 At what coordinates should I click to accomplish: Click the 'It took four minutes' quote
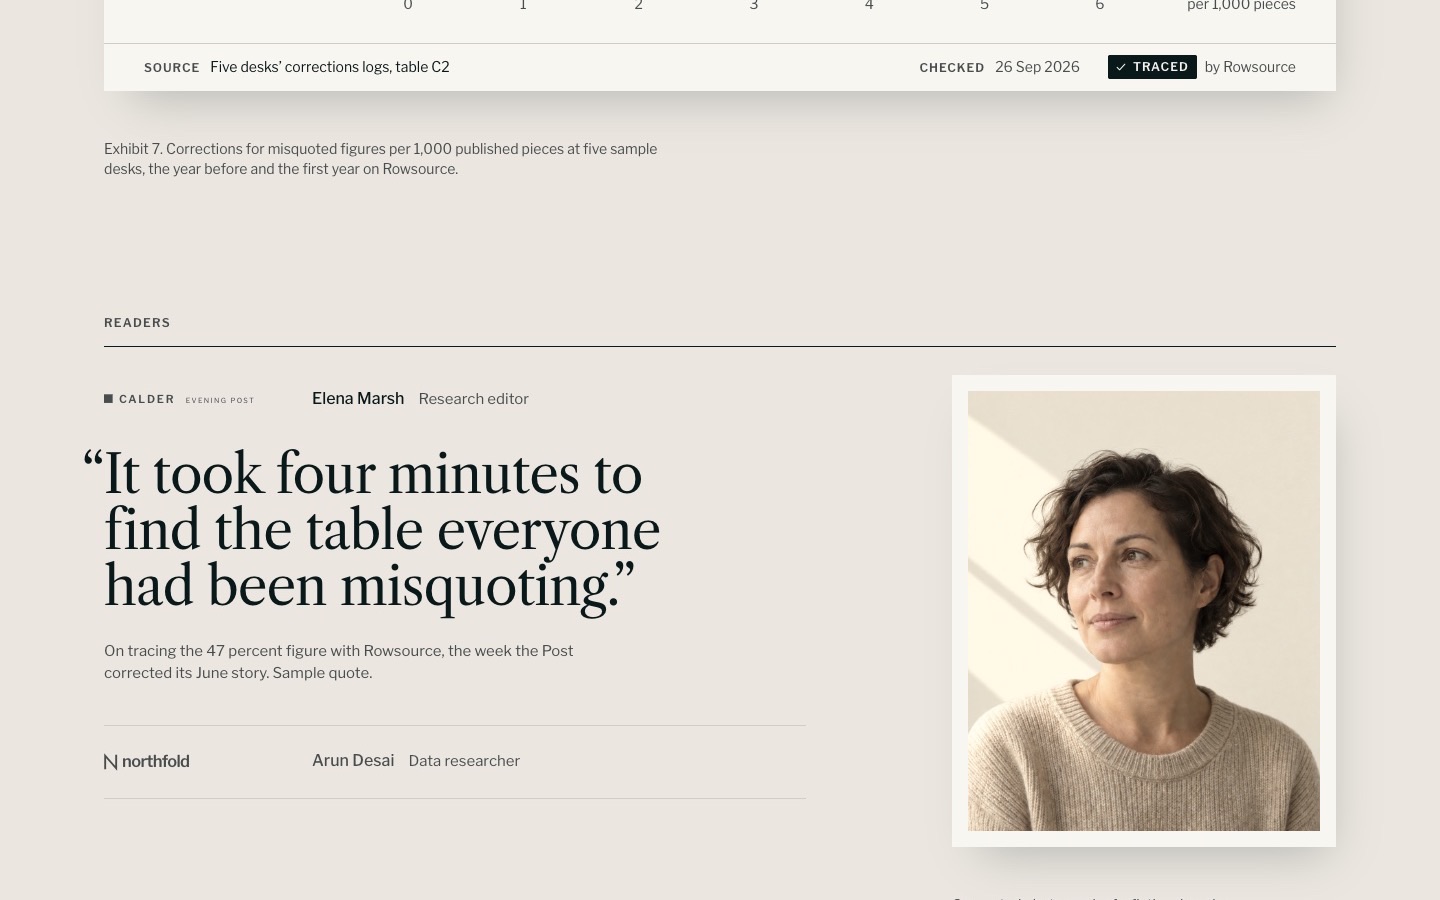tap(372, 529)
